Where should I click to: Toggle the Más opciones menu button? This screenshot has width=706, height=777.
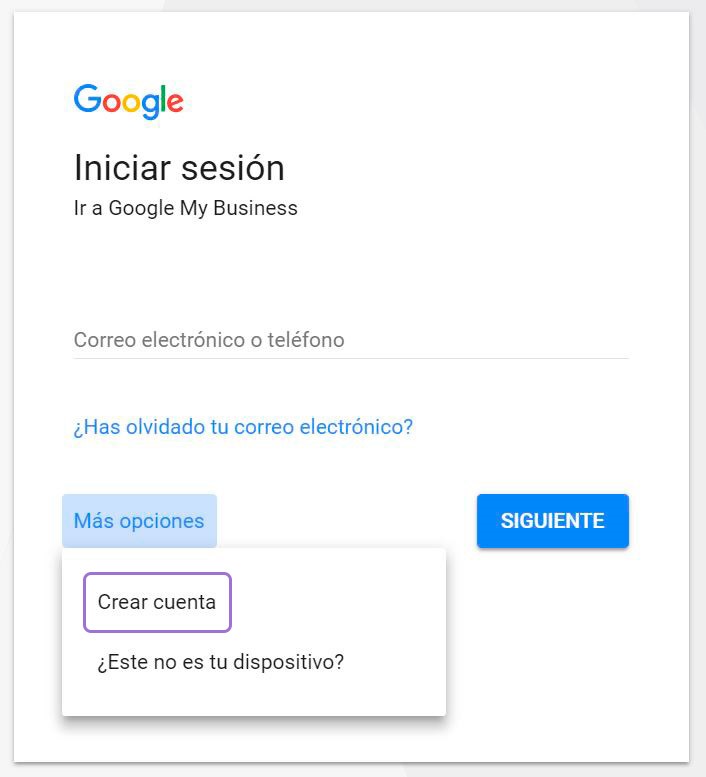click(x=139, y=521)
